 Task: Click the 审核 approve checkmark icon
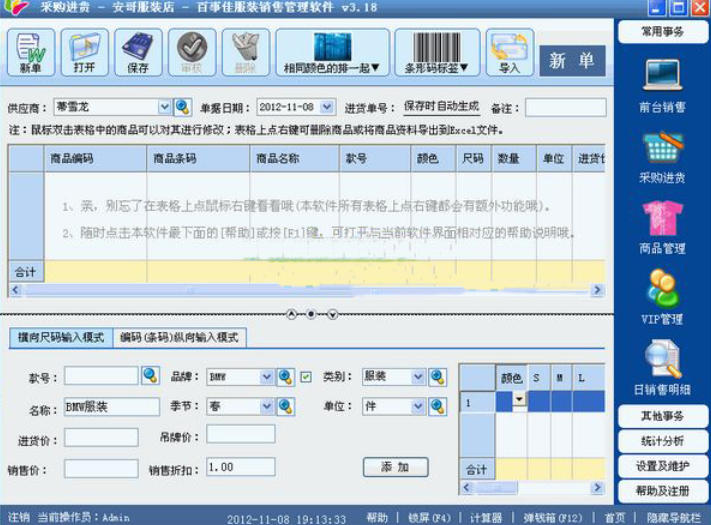coord(192,52)
